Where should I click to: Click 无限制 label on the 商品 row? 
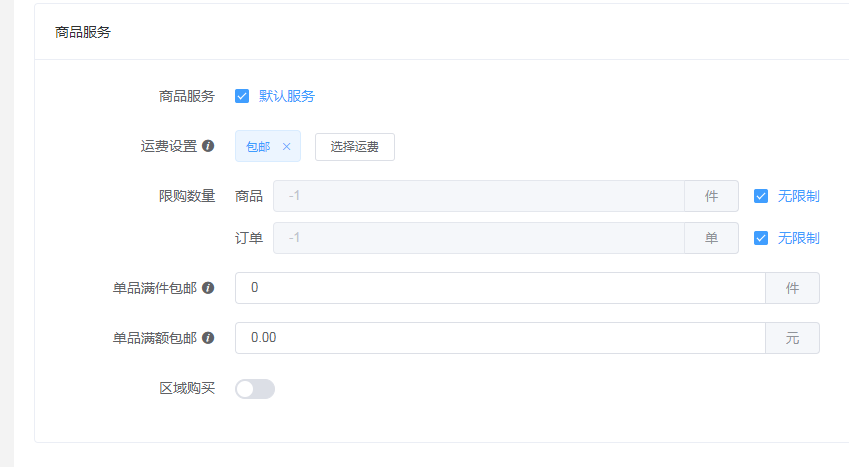click(x=799, y=196)
